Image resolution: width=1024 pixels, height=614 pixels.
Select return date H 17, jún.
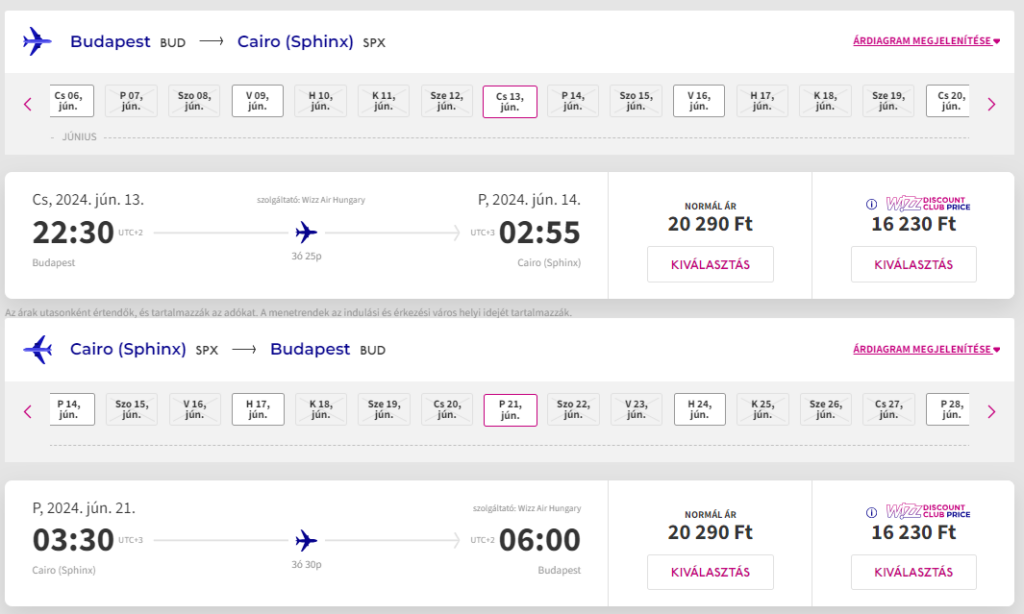(257, 409)
